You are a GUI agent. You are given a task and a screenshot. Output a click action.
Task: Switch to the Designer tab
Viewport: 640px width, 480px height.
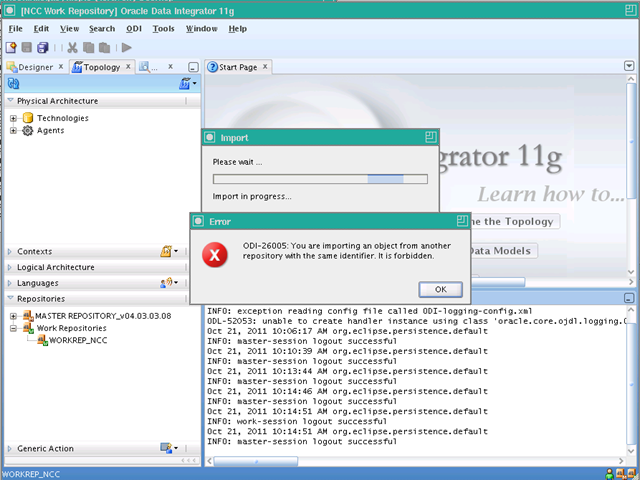[x=36, y=67]
